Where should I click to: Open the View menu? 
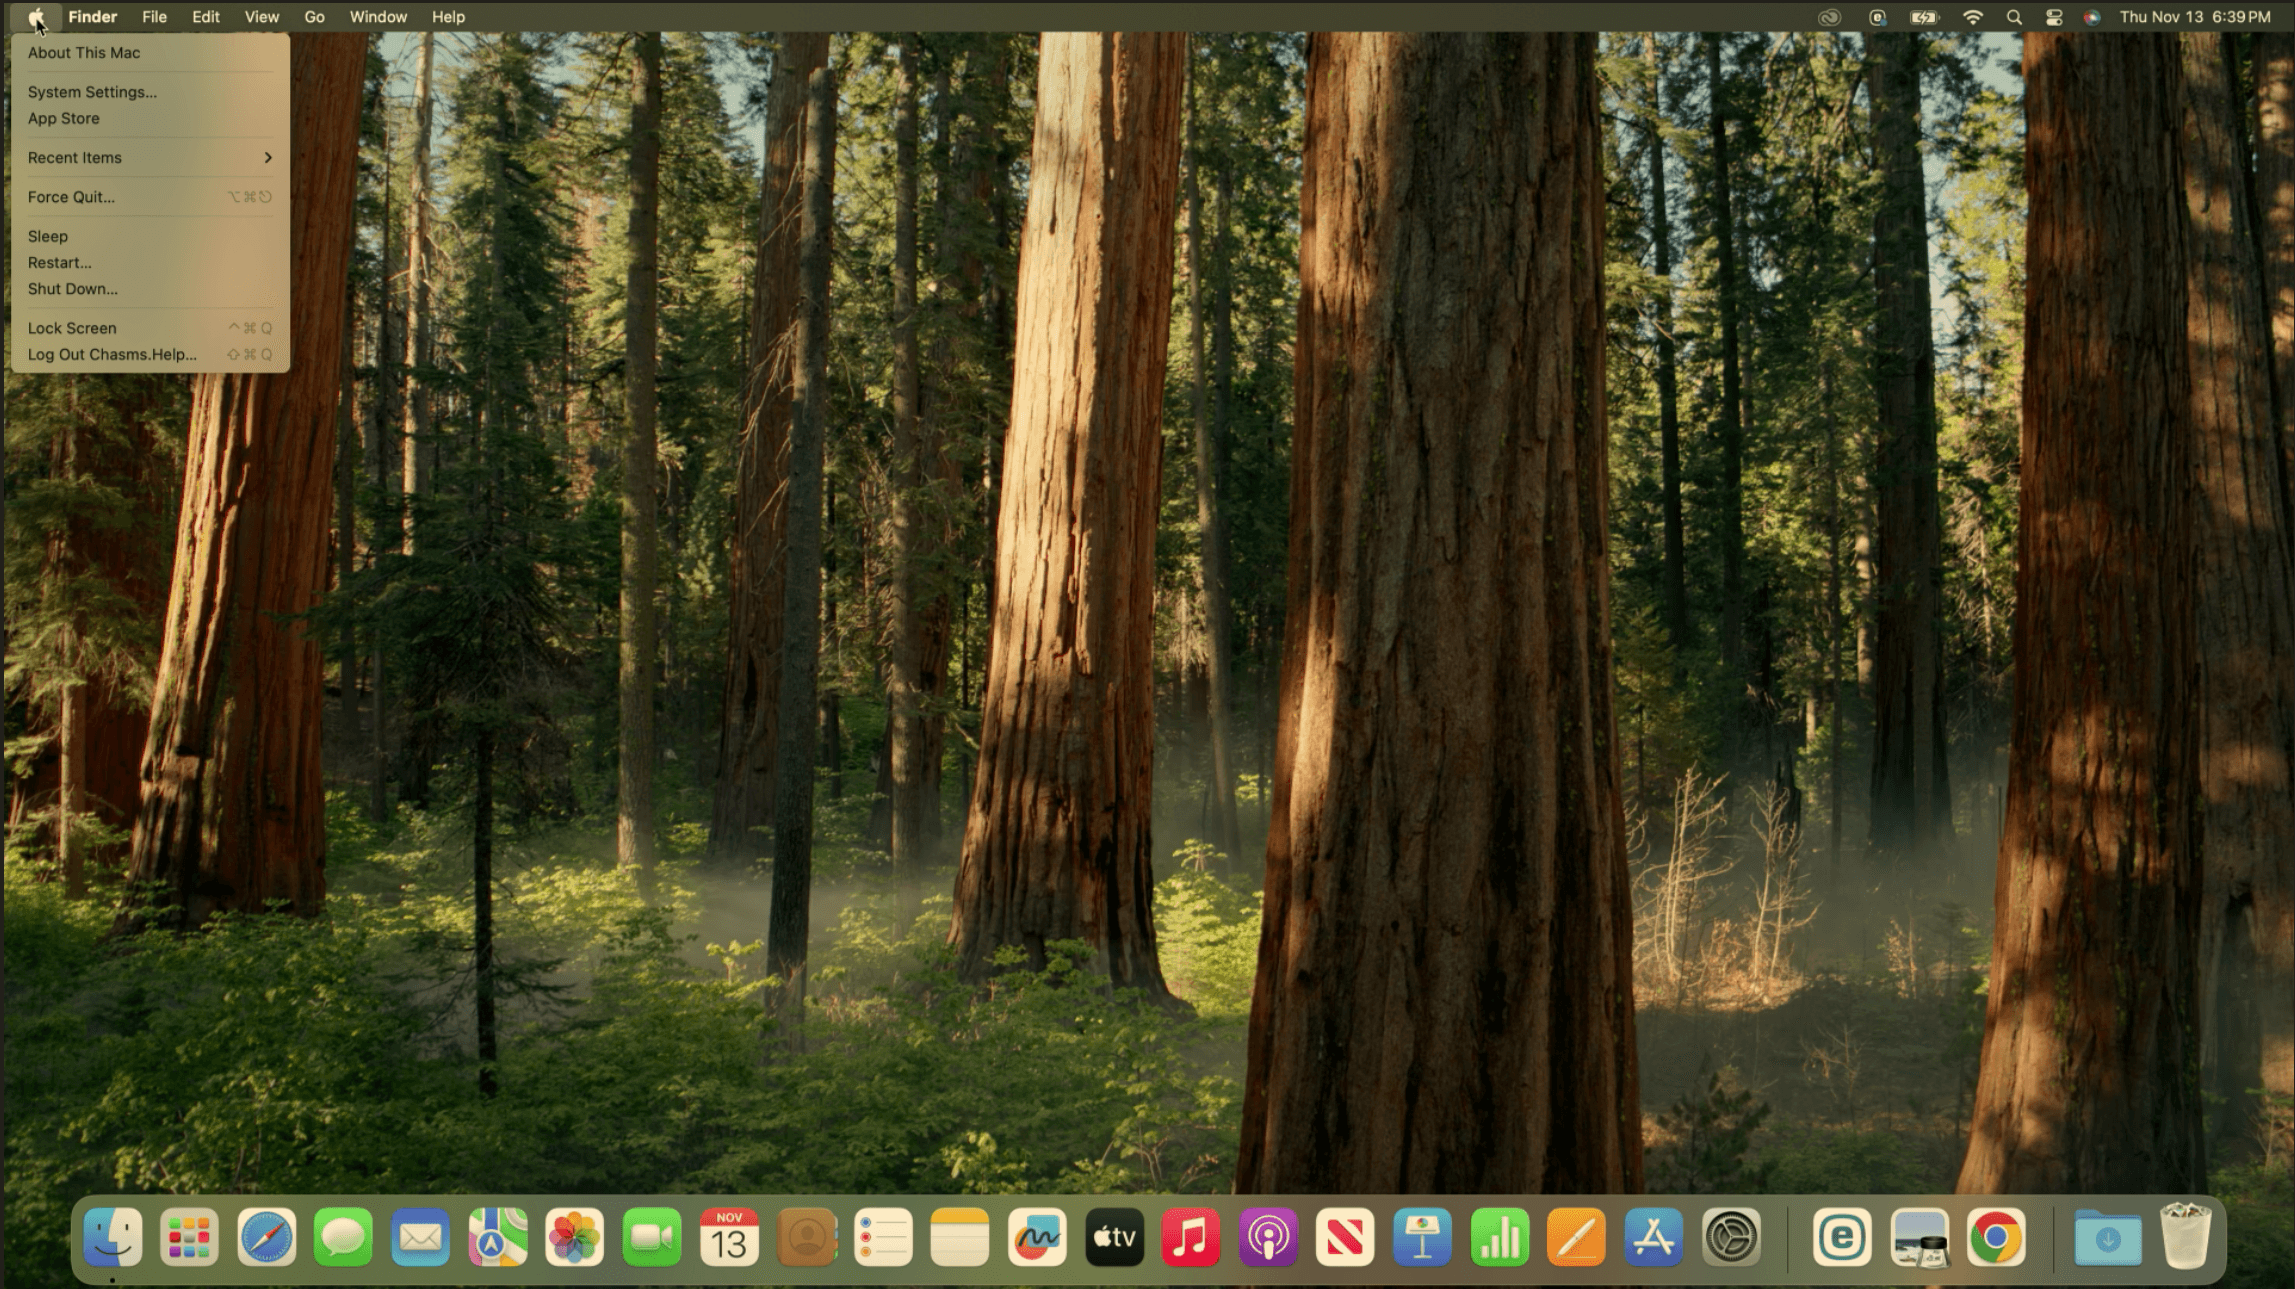tap(261, 17)
